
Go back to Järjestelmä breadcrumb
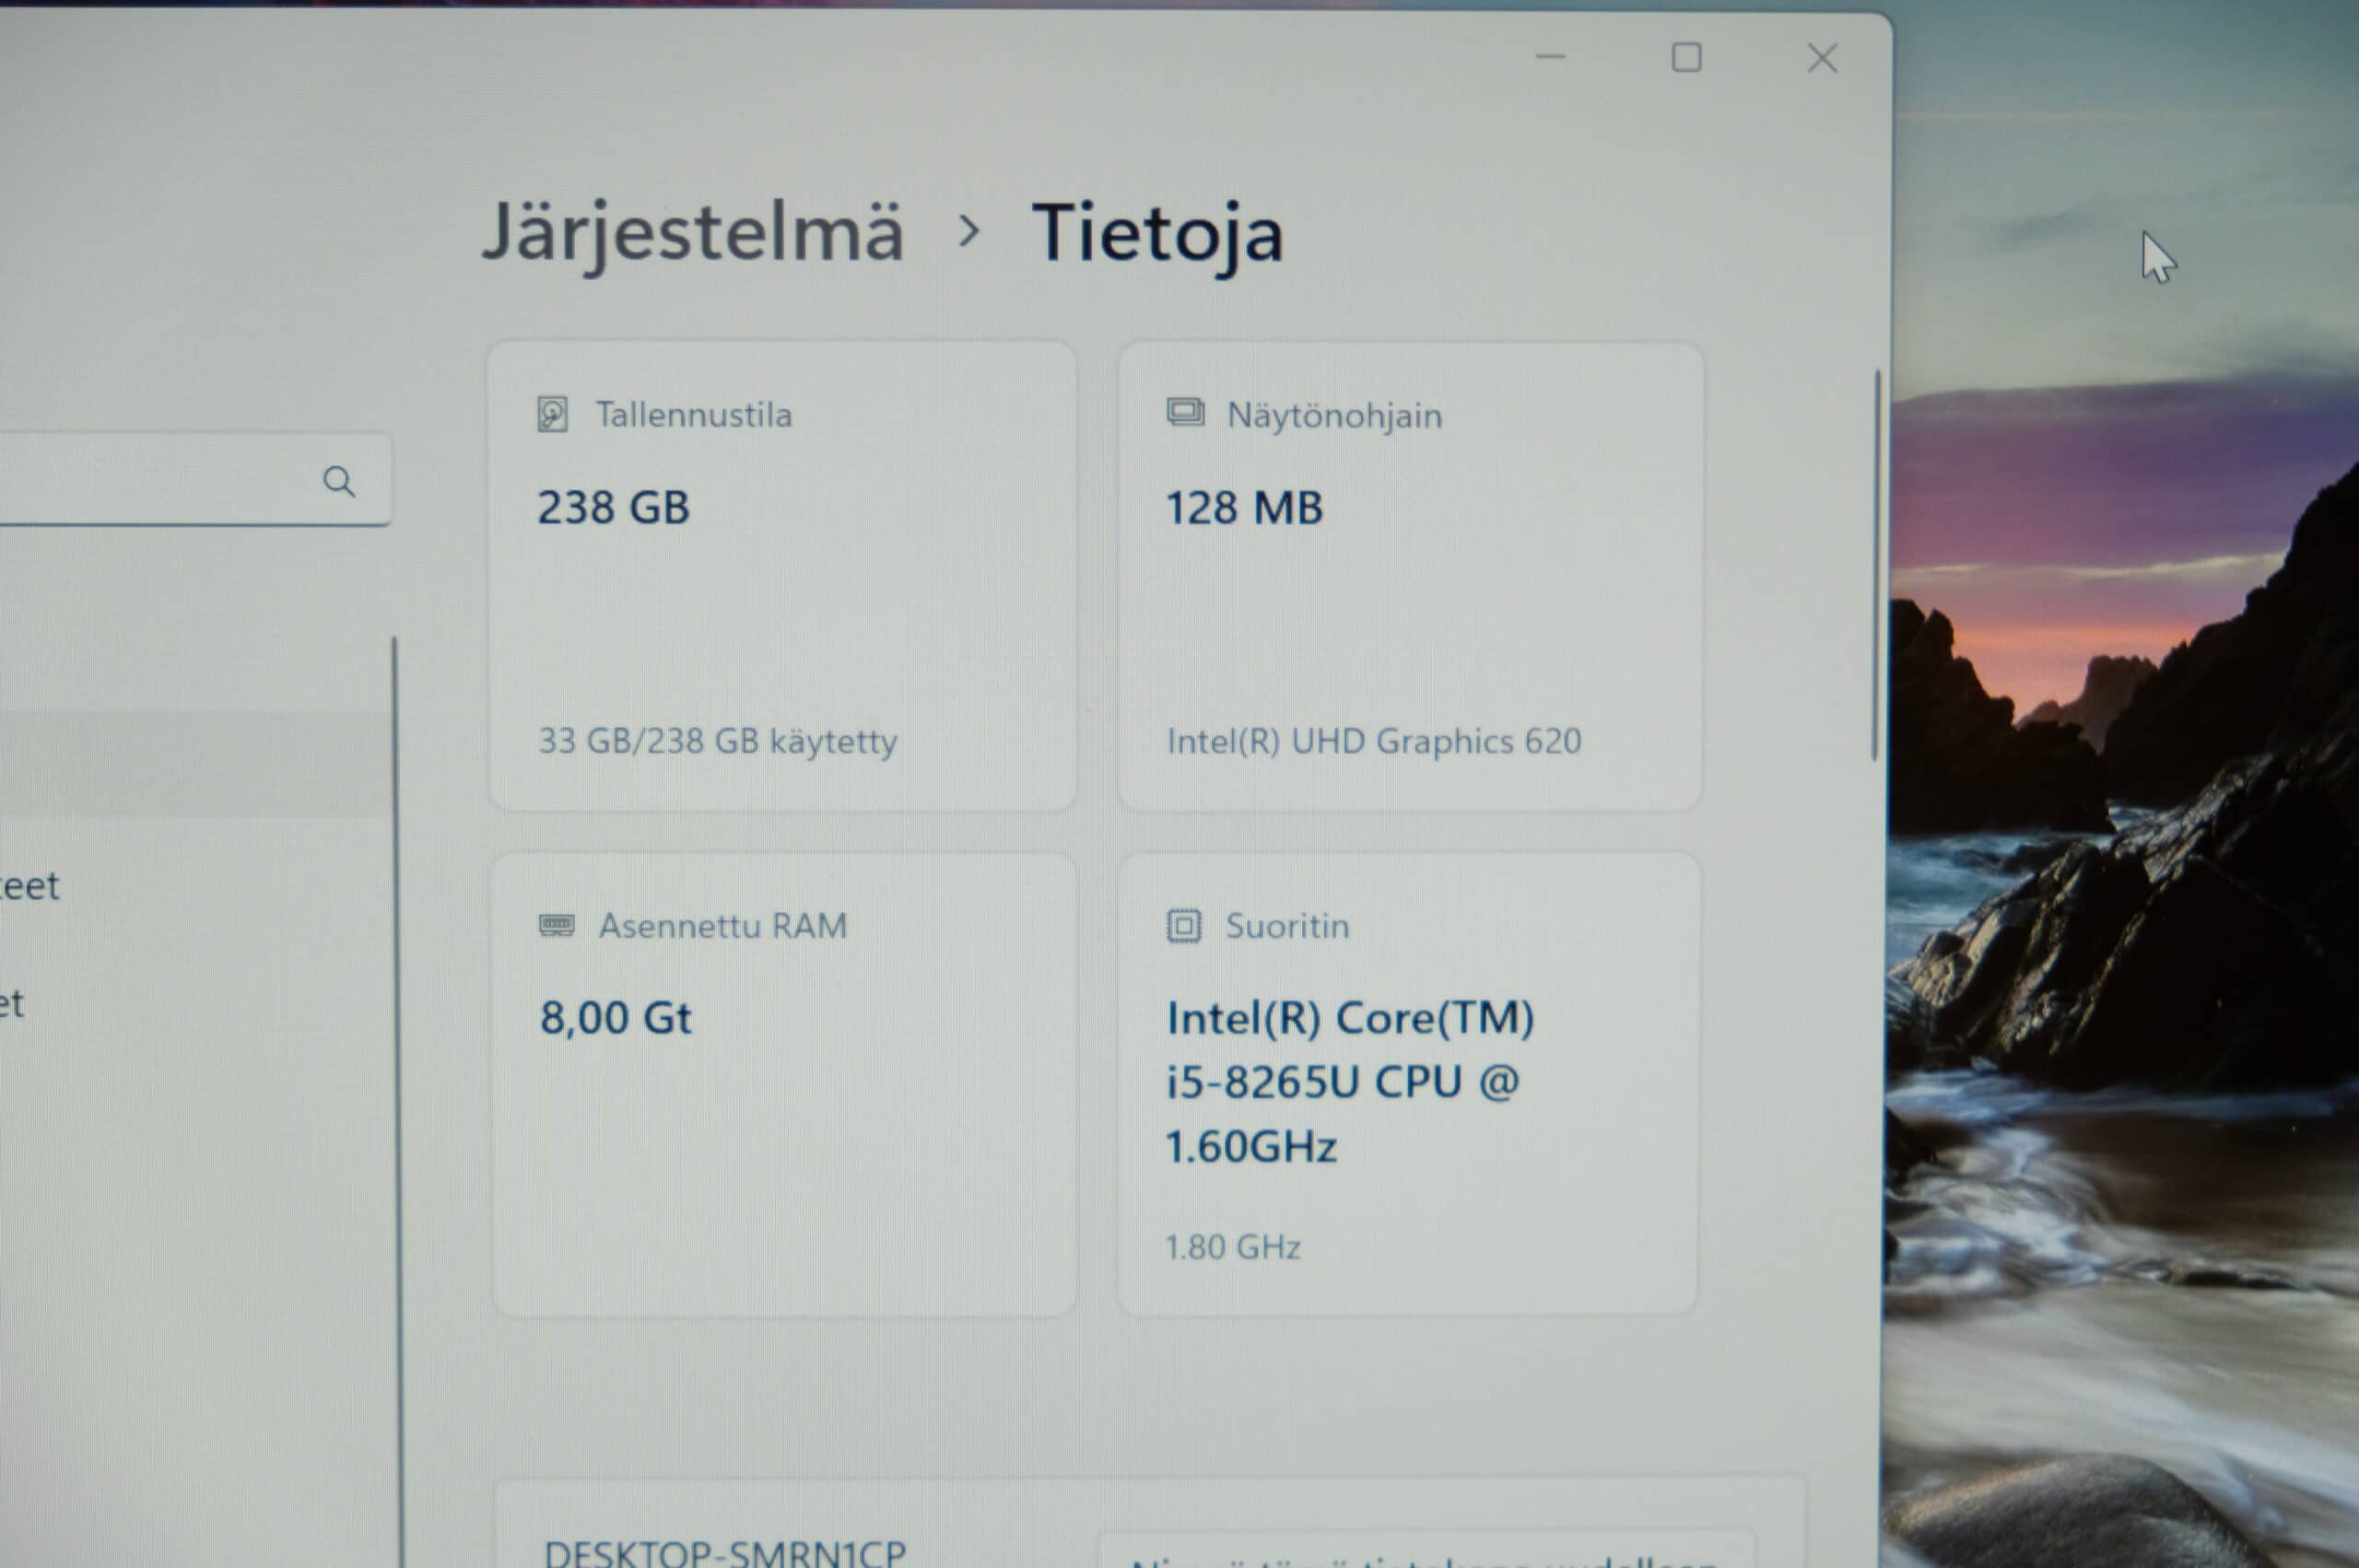(x=693, y=234)
